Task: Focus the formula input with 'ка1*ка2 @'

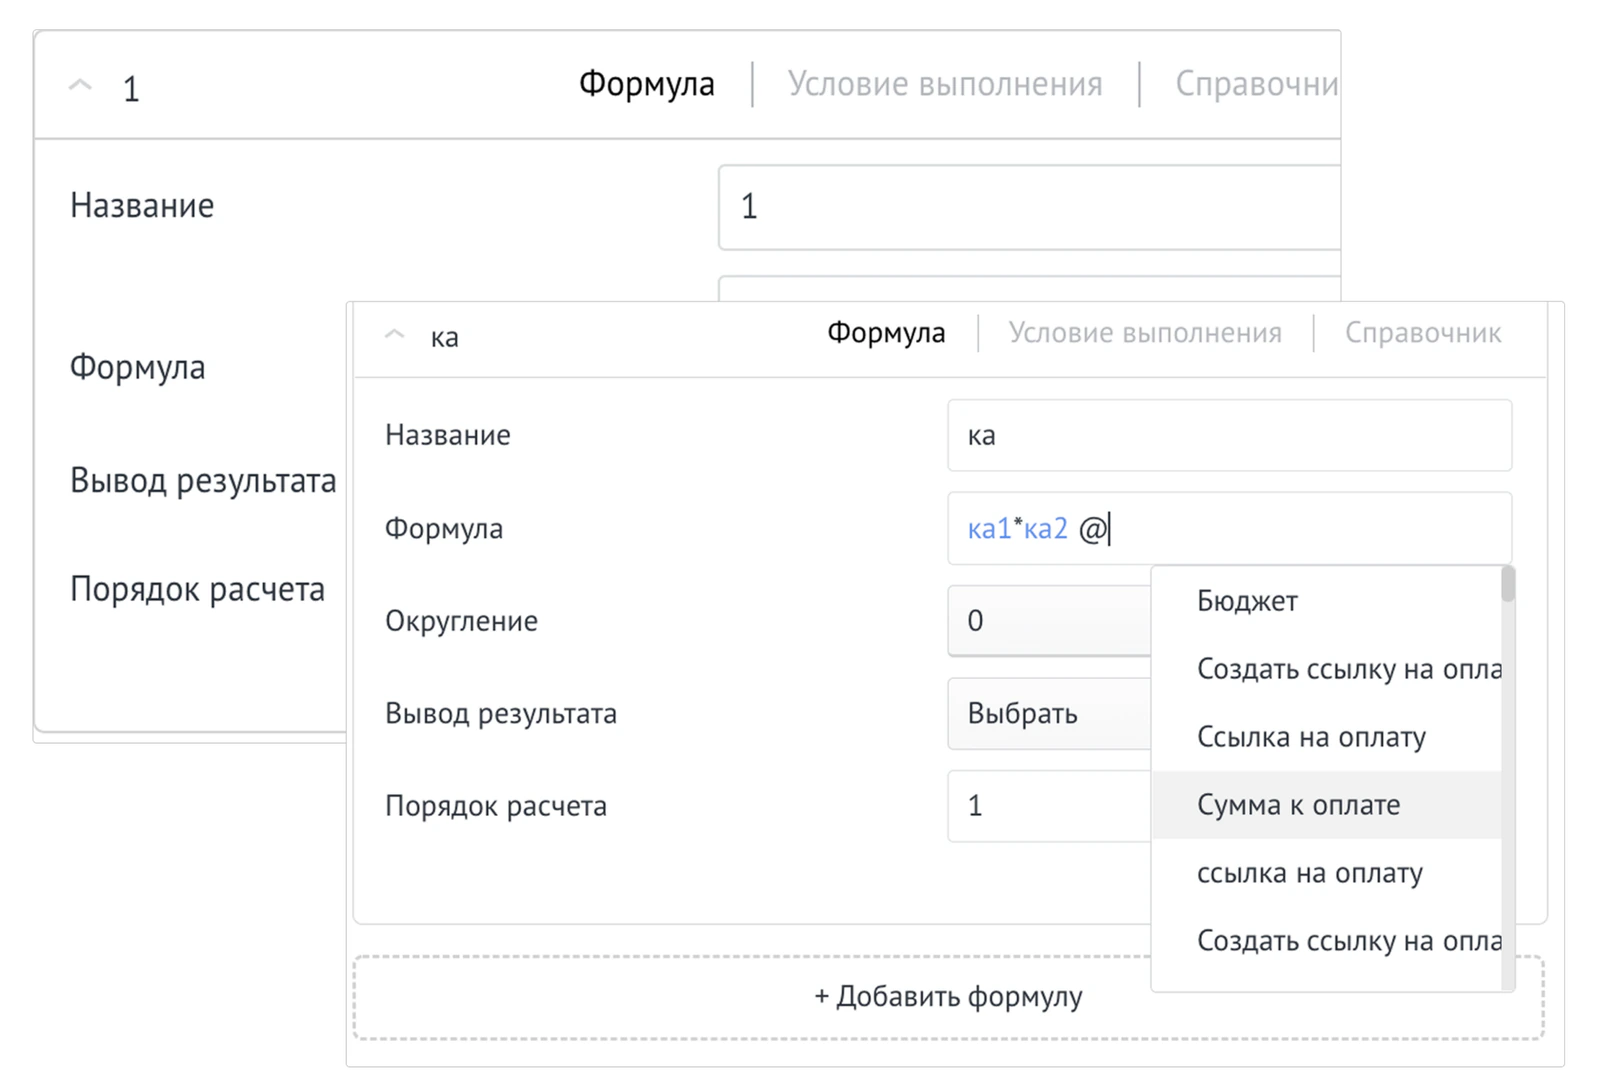Action: pyautogui.click(x=1229, y=528)
